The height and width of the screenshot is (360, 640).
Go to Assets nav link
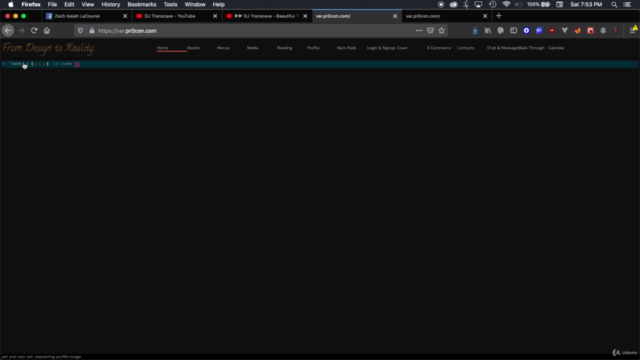[x=193, y=48]
